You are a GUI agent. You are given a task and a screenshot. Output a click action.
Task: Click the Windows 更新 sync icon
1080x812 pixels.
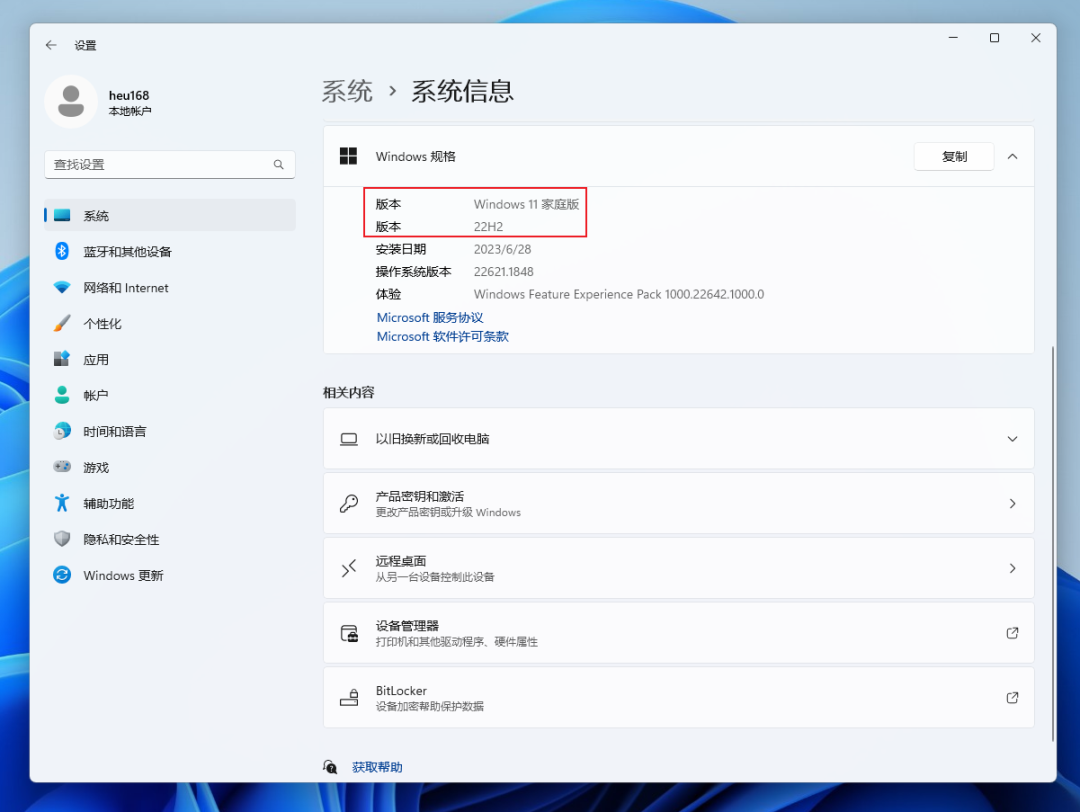pyautogui.click(x=62, y=574)
